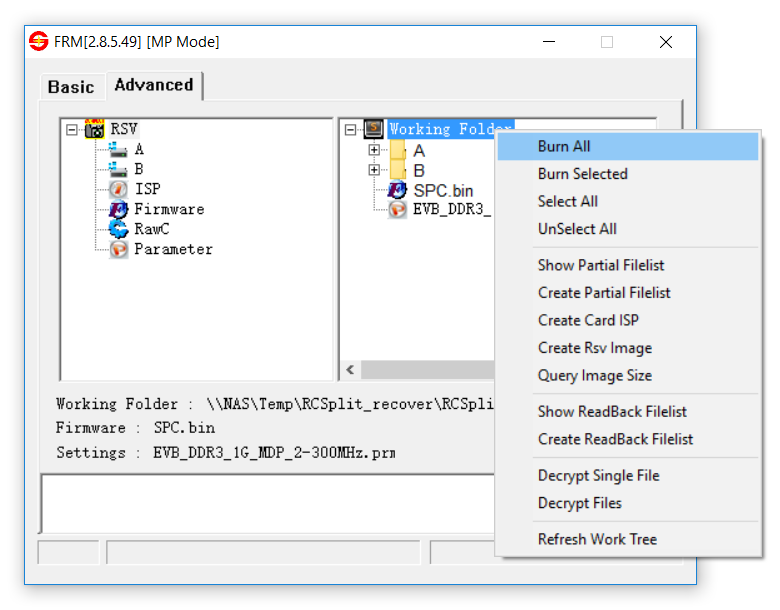
Task: Select Decrypt Files menu entry
Action: [x=628, y=503]
